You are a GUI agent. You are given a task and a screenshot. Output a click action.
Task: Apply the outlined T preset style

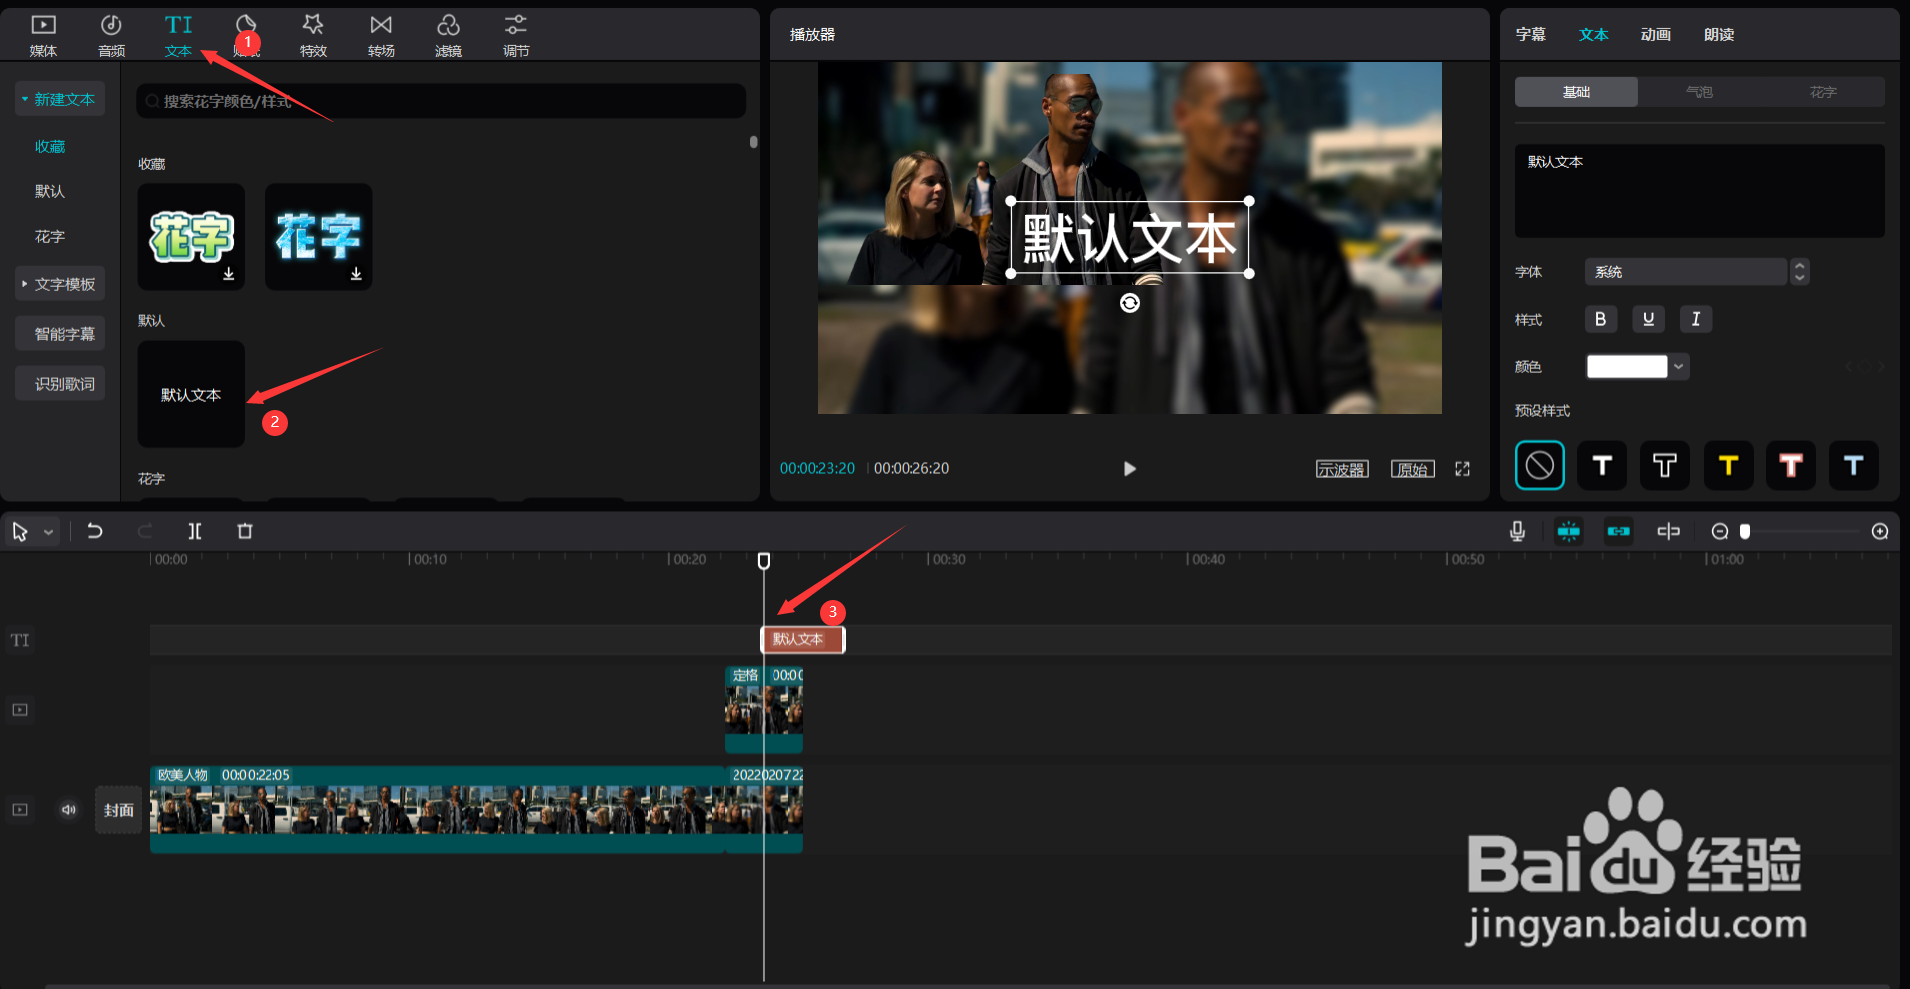1665,465
